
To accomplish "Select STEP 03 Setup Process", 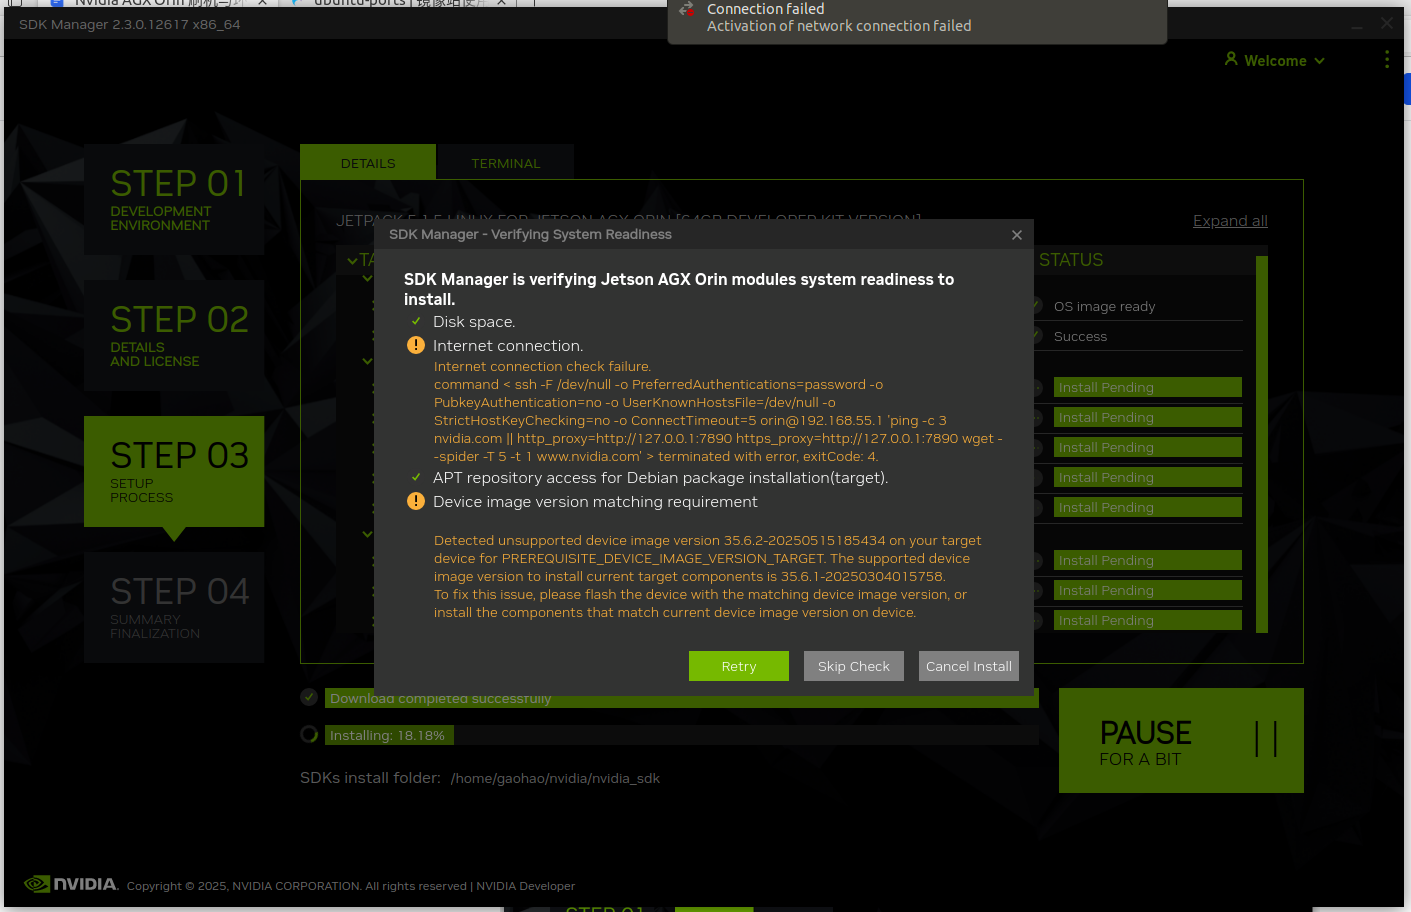I will tap(174, 471).
